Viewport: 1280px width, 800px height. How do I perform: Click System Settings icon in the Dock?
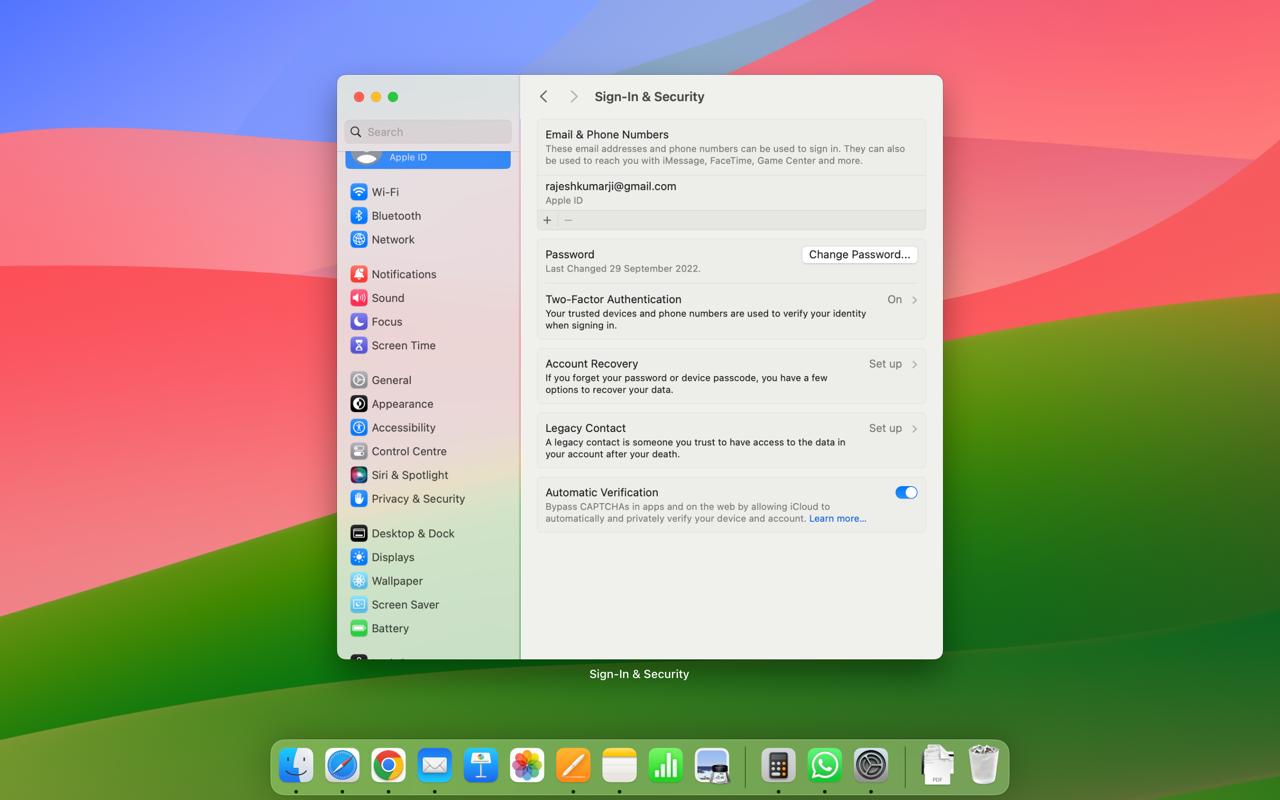(x=871, y=766)
